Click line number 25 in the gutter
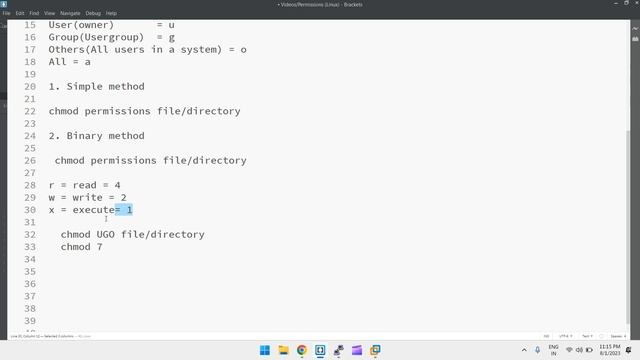Viewport: 640px width, 360px height. click(30, 148)
